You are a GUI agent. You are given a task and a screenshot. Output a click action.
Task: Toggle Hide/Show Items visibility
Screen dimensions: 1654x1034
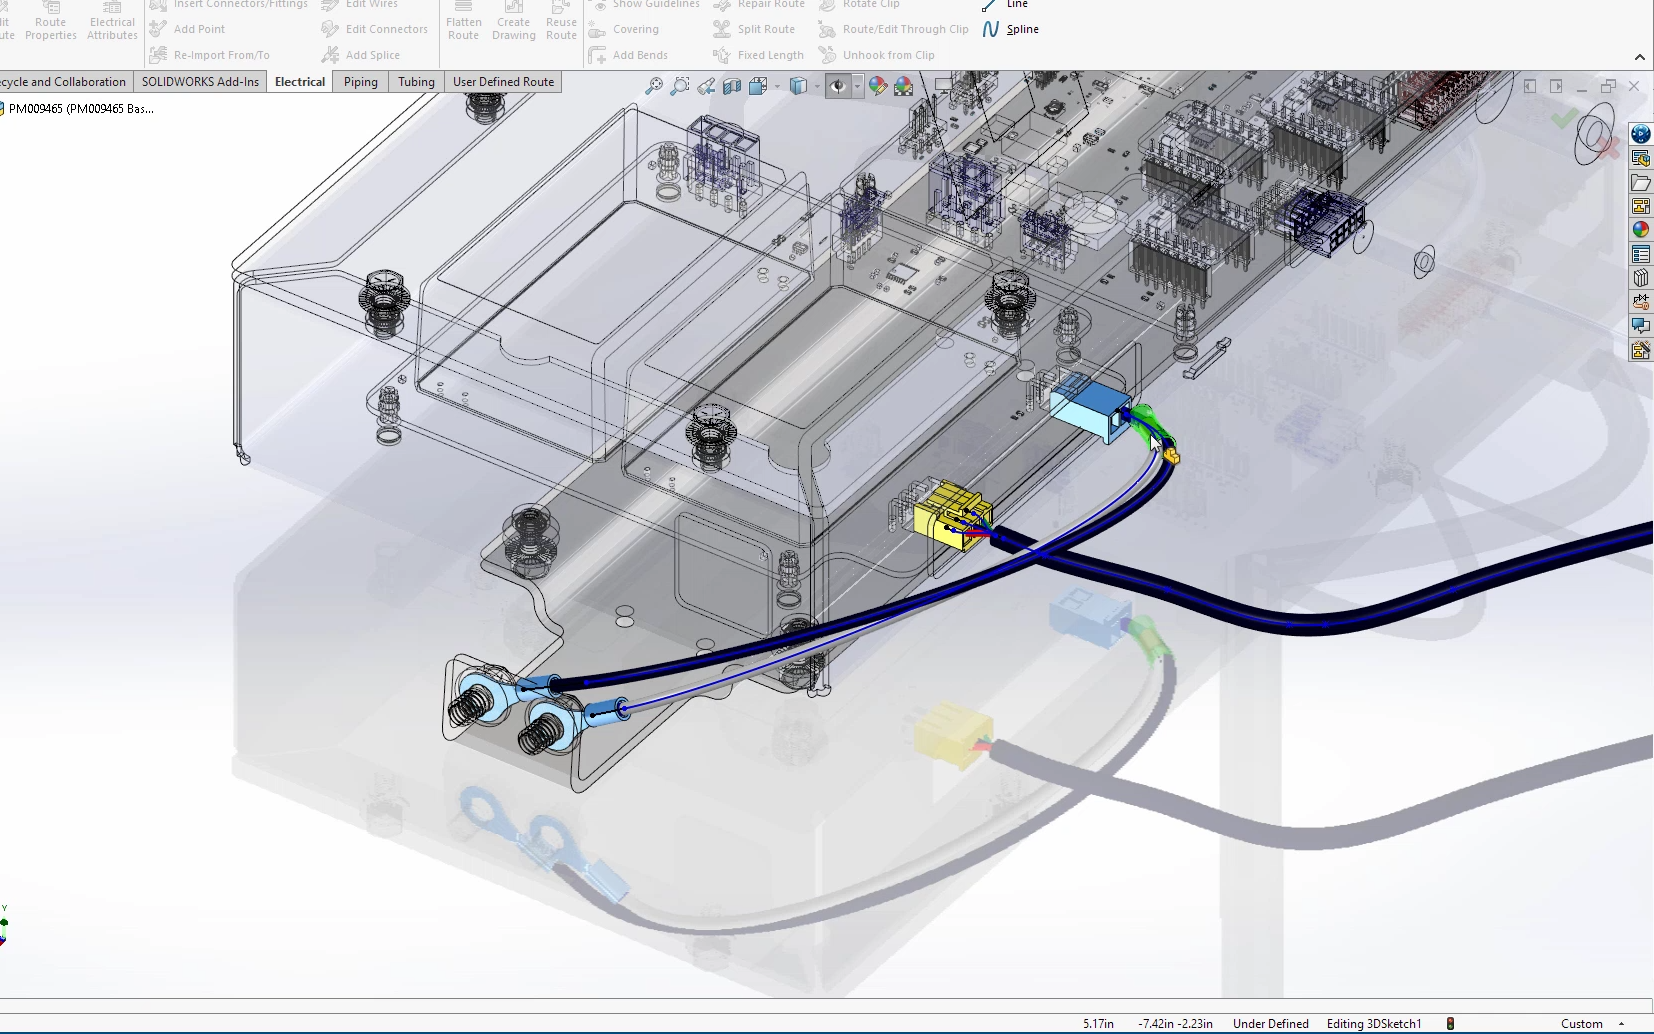838,86
